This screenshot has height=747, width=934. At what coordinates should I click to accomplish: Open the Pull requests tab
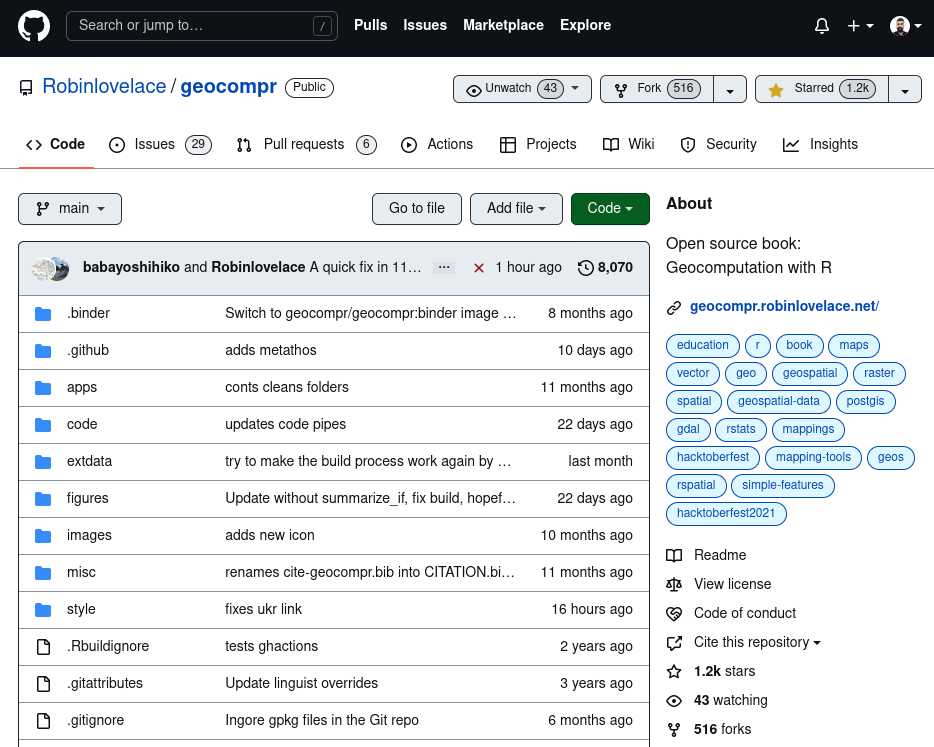[x=305, y=145]
